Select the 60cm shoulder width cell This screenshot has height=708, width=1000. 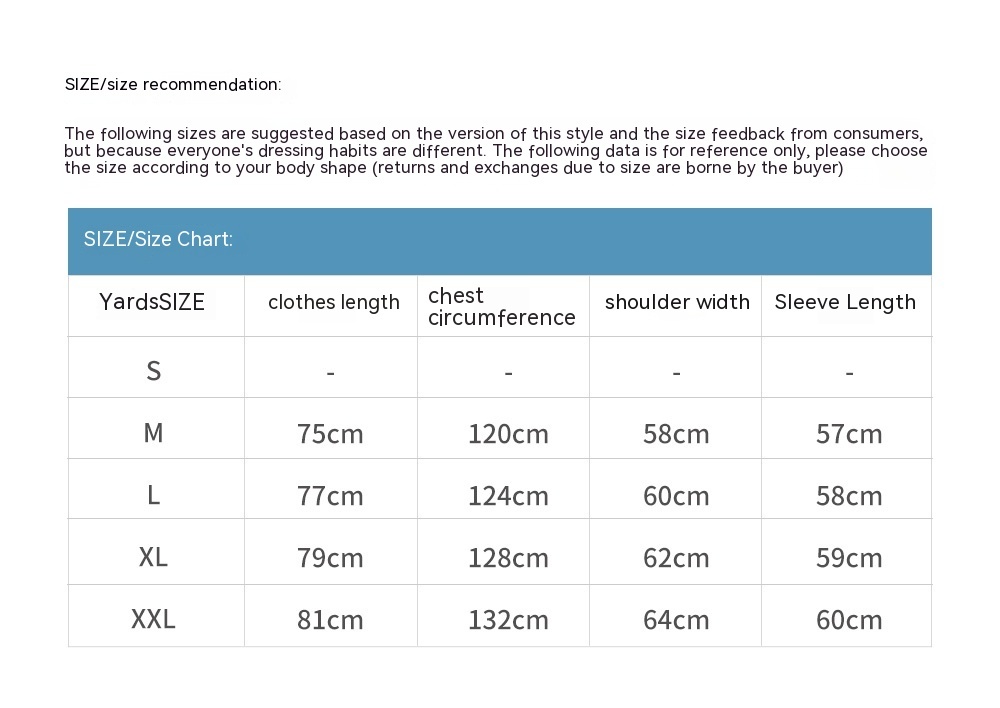(x=676, y=496)
